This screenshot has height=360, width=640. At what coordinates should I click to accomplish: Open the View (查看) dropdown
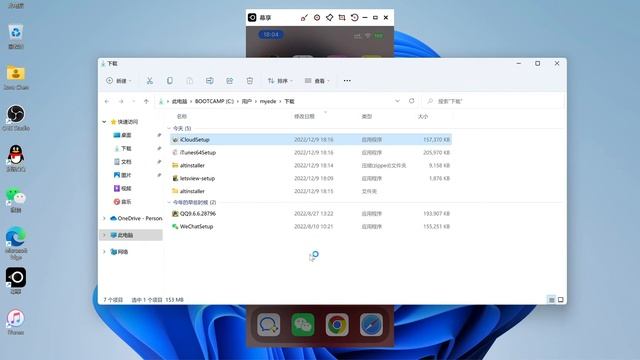pyautogui.click(x=317, y=81)
